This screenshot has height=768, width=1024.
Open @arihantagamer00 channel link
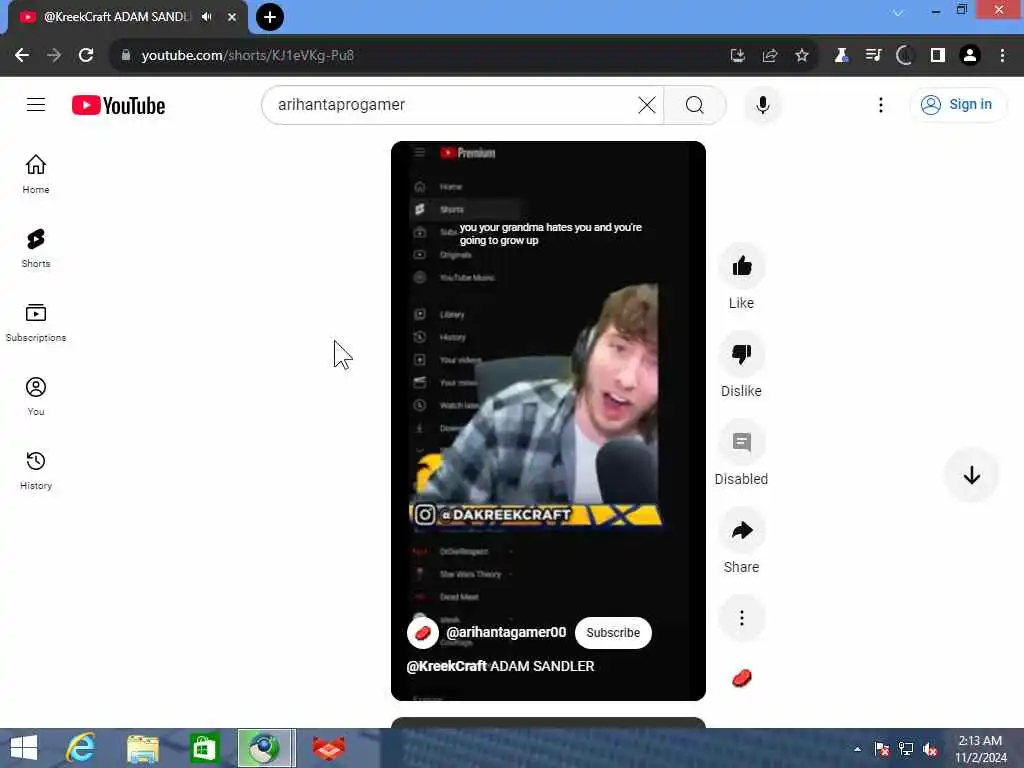point(505,632)
